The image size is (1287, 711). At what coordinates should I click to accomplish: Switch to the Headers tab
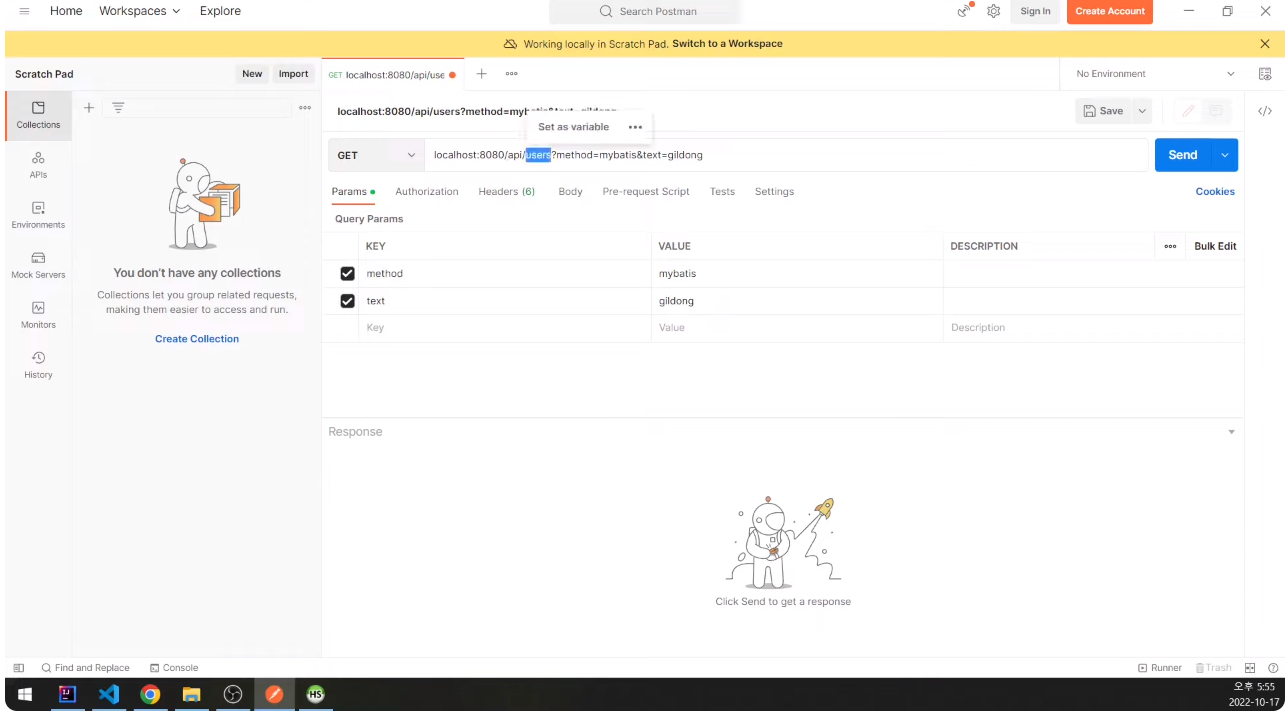(x=506, y=192)
